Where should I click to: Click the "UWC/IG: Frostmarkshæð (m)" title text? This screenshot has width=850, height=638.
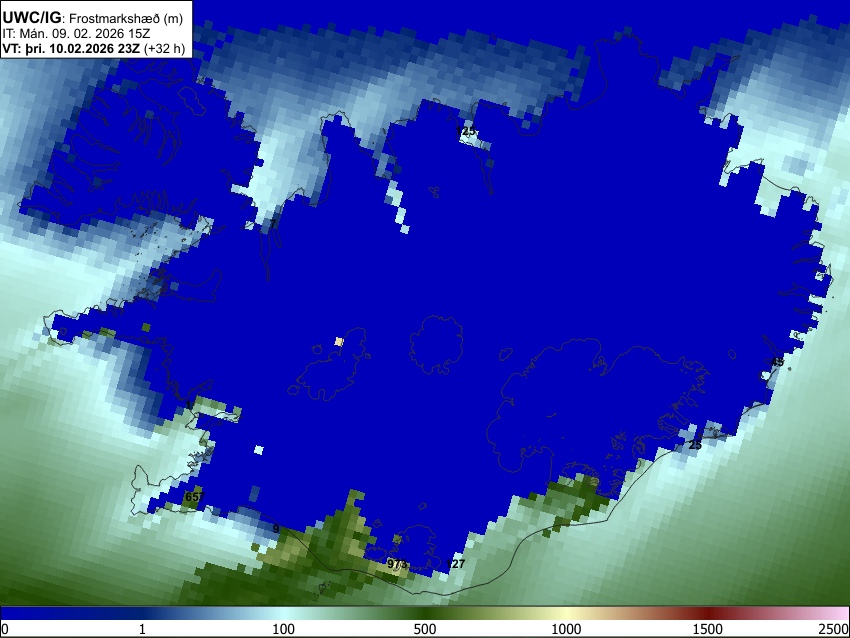pyautogui.click(x=93, y=18)
